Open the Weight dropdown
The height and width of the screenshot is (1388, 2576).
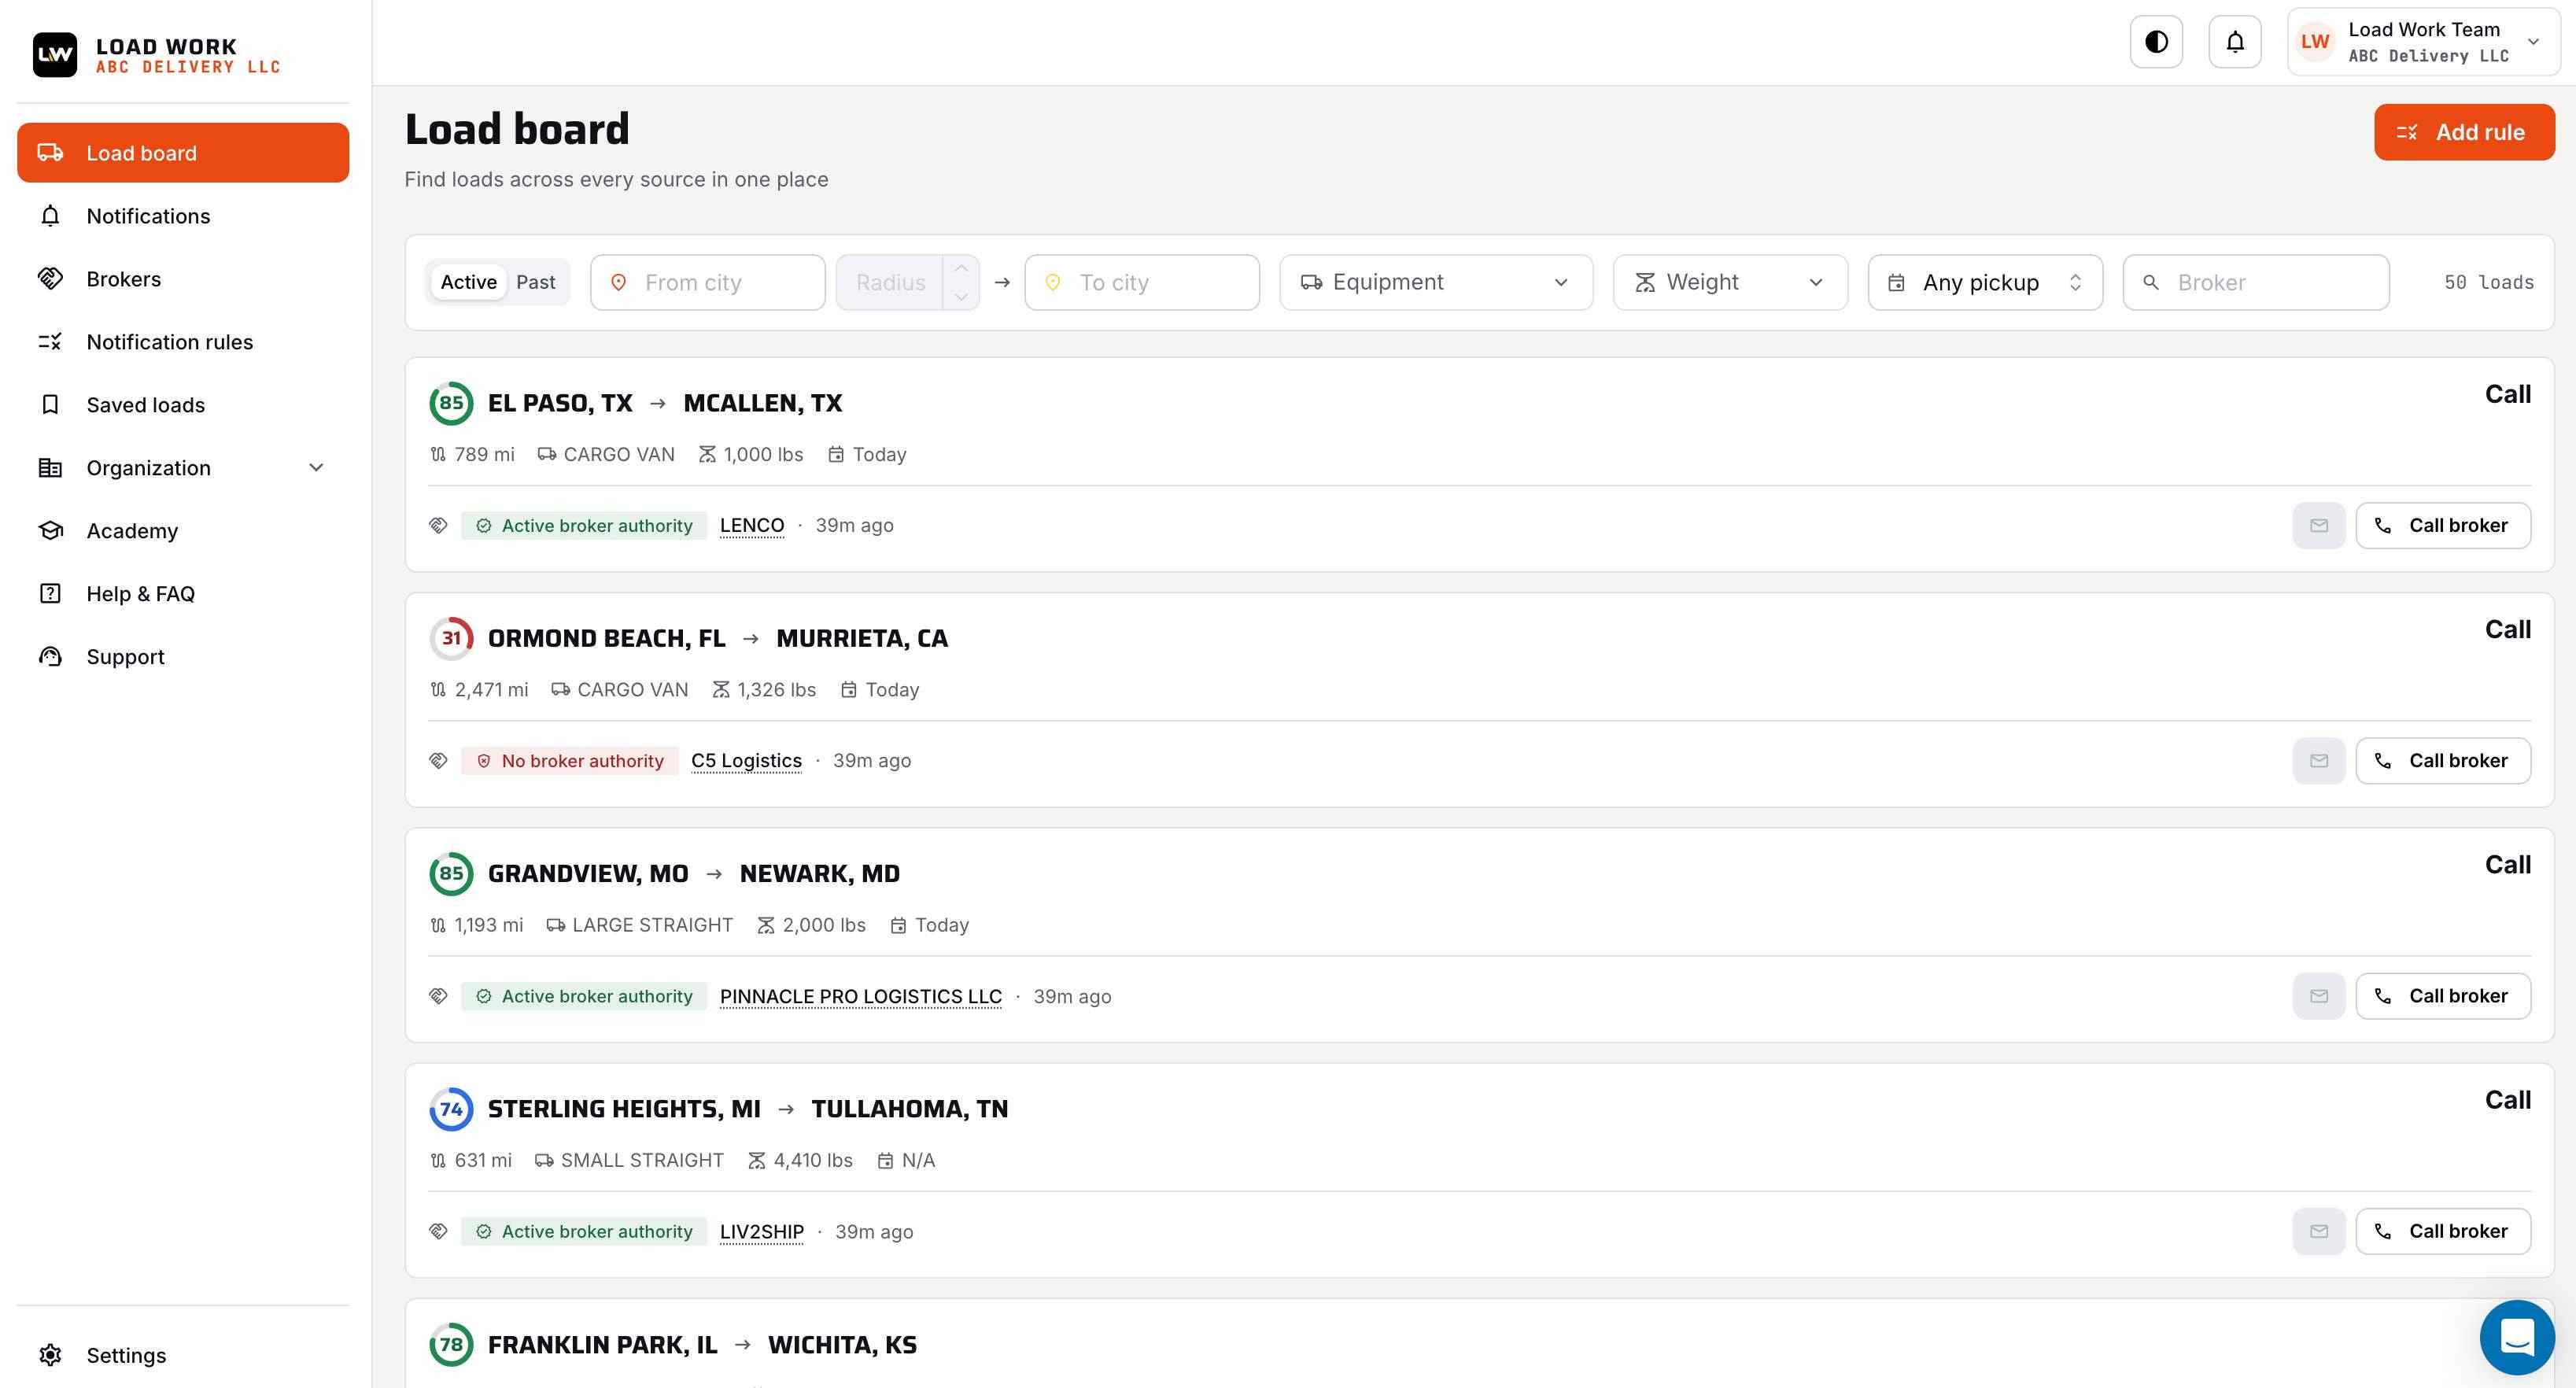pos(1730,282)
